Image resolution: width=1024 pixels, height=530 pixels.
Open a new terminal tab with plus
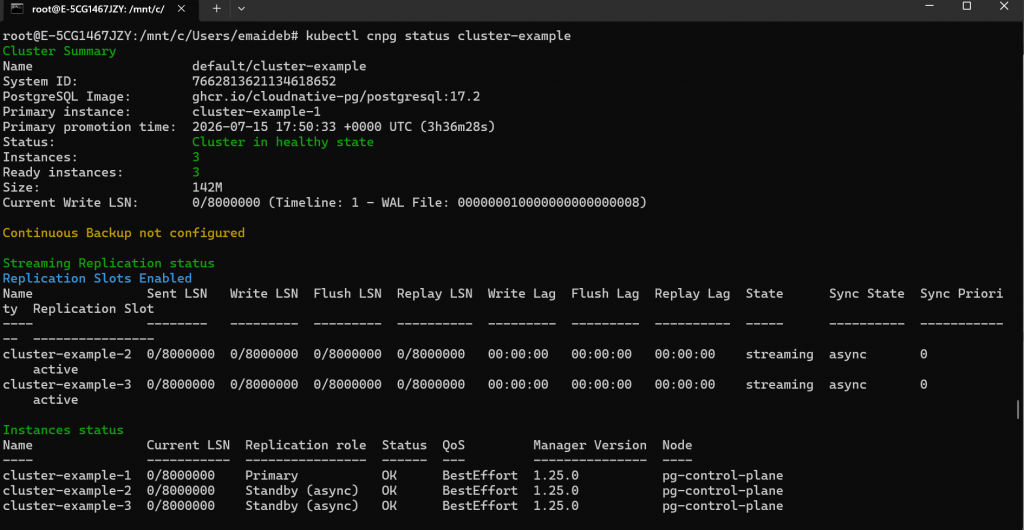pyautogui.click(x=217, y=8)
